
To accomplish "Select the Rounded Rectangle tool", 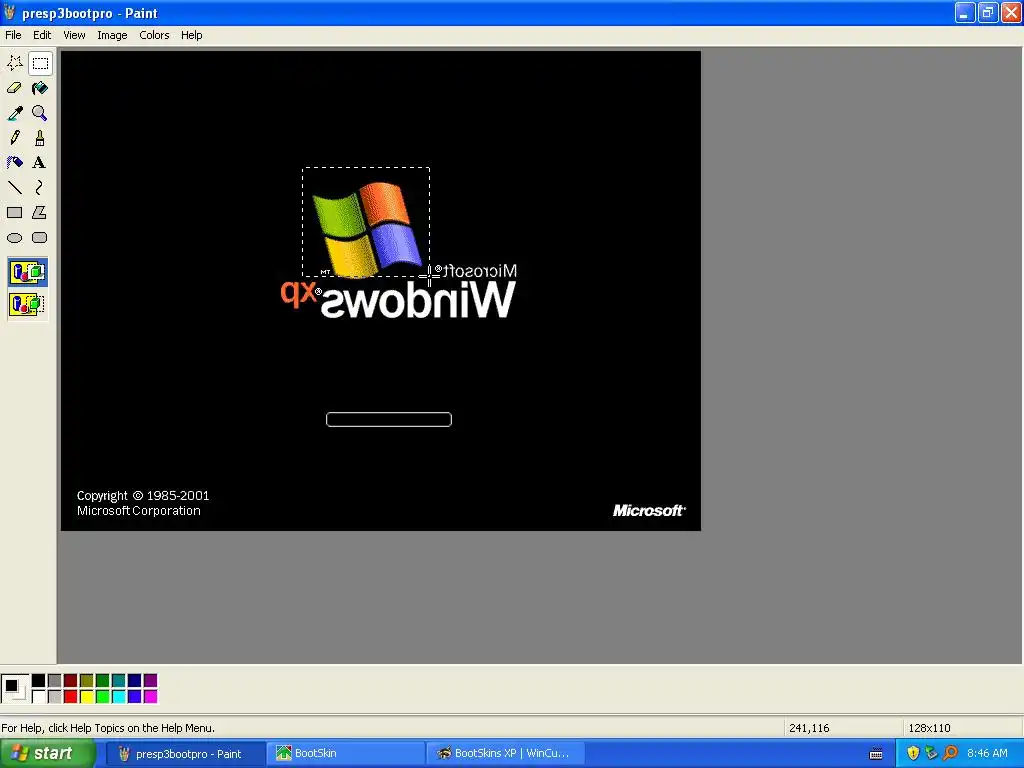I will 40,238.
